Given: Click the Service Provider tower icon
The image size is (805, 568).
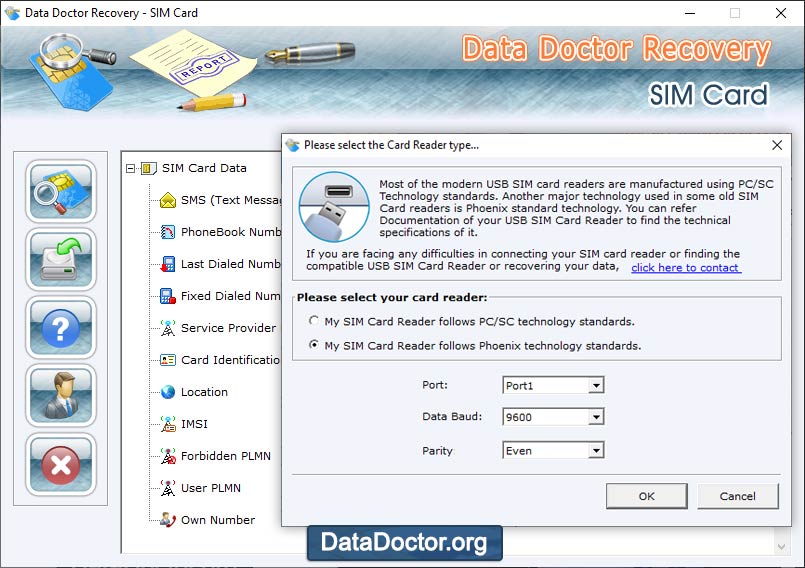Looking at the screenshot, I should tap(168, 328).
